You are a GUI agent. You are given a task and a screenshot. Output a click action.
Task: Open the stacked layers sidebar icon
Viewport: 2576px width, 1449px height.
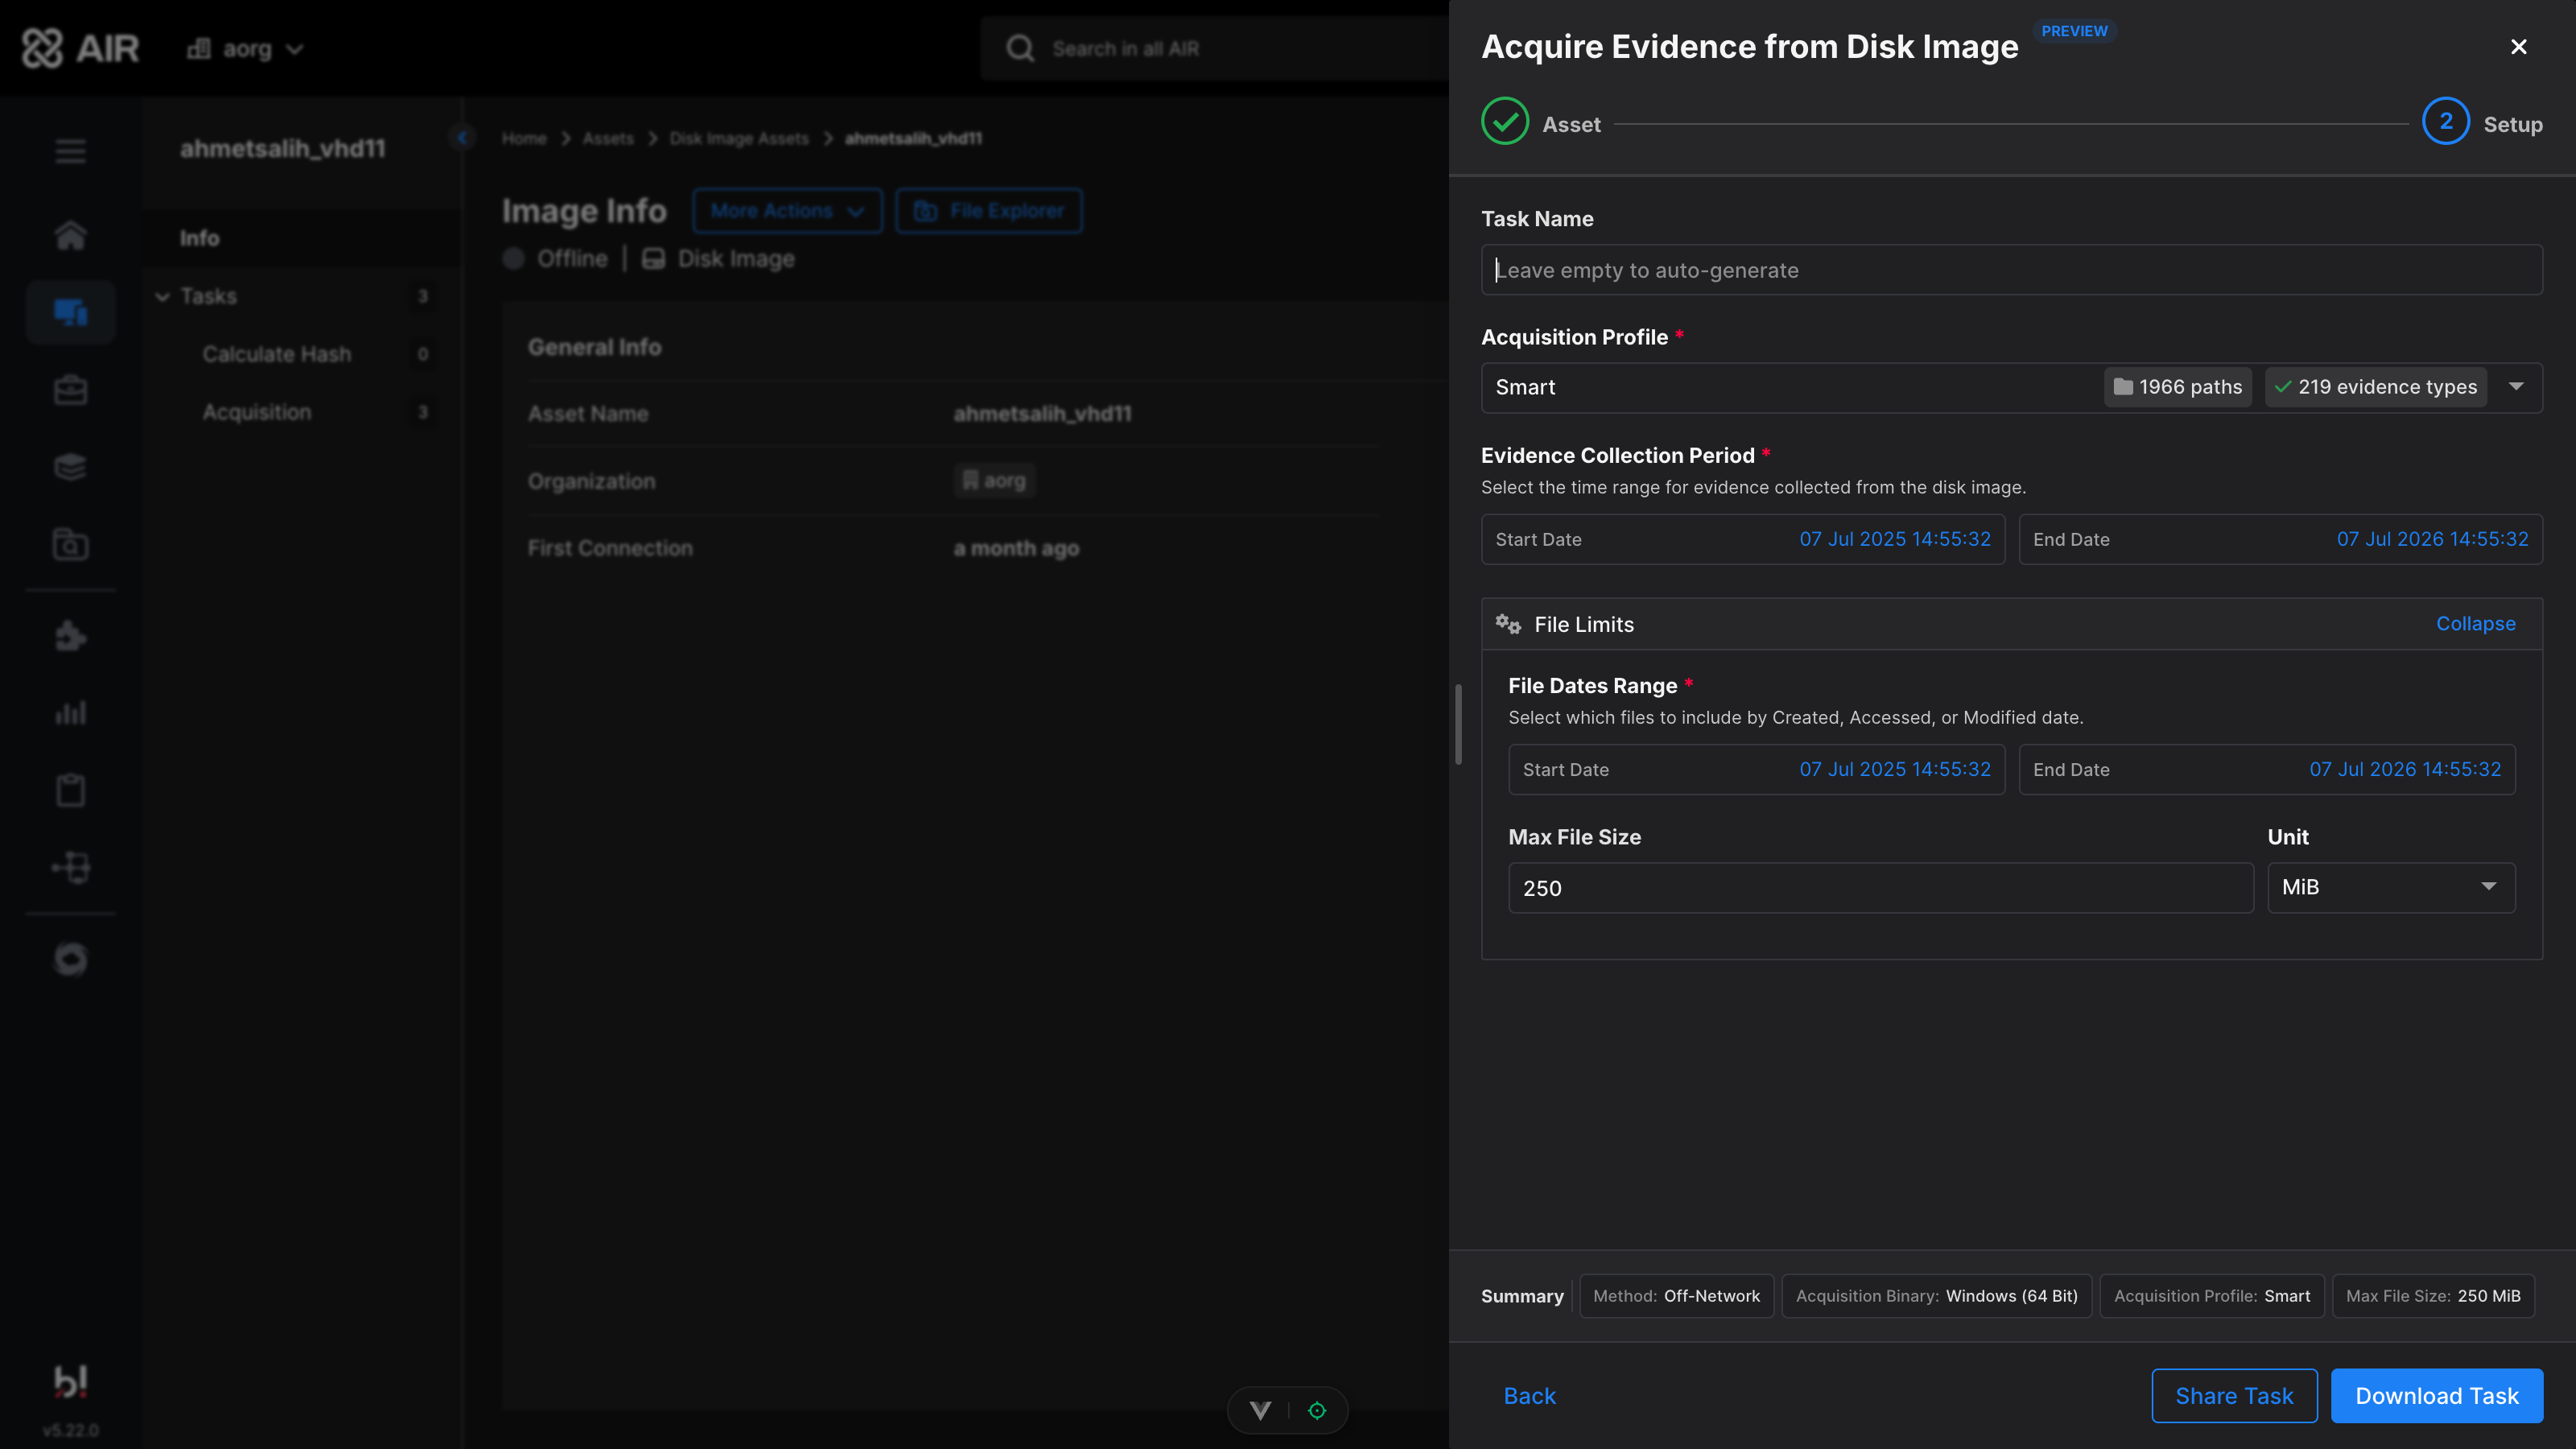[x=70, y=467]
